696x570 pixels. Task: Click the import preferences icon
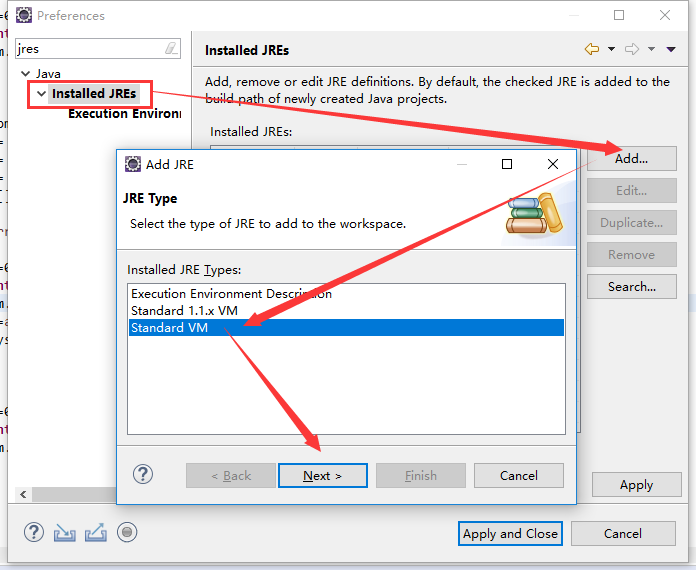coord(65,533)
